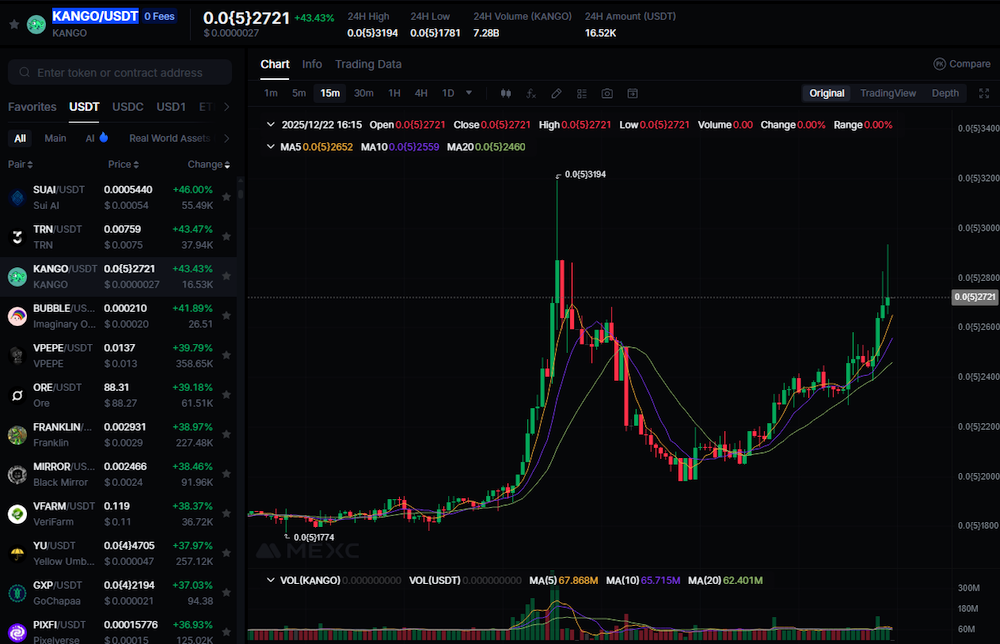The image size is (1000, 644).
Task: Star the SUAI/USDT pair as favorite
Action: point(227,196)
